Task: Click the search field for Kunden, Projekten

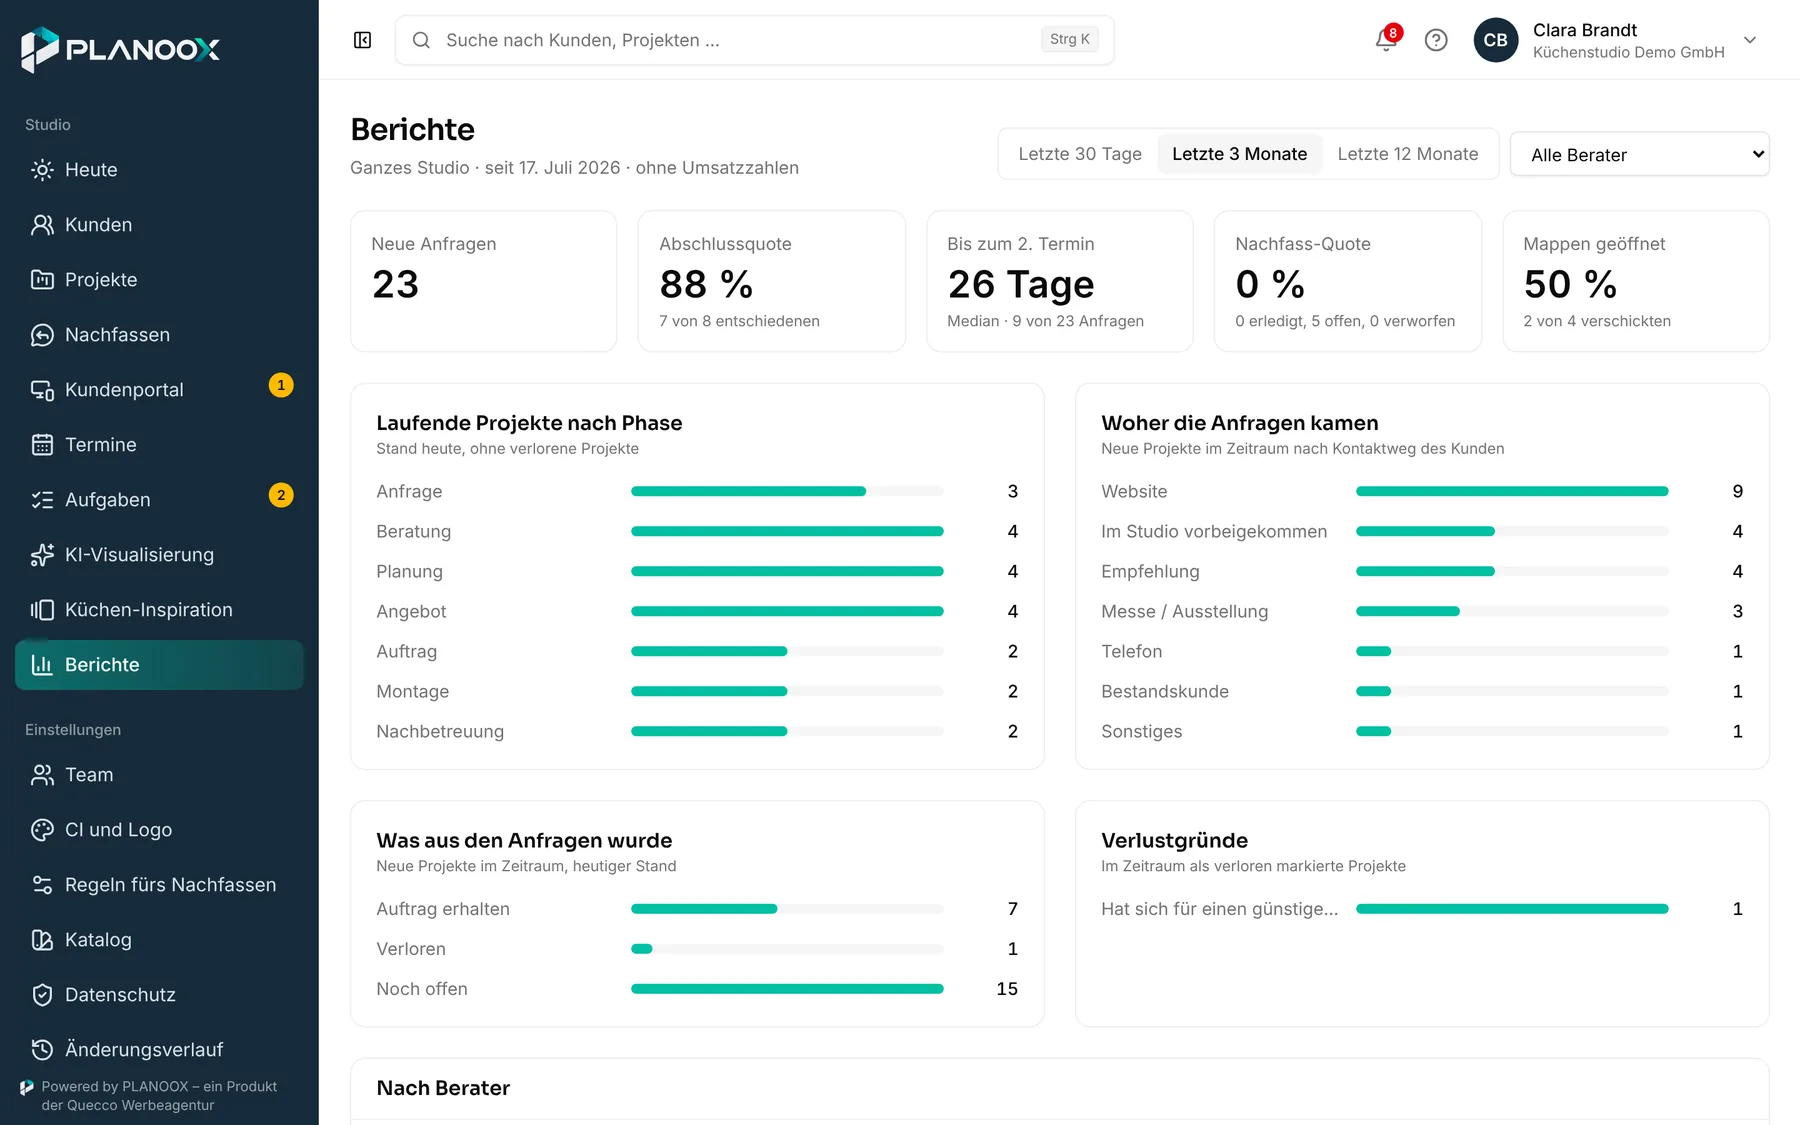Action: click(x=754, y=40)
